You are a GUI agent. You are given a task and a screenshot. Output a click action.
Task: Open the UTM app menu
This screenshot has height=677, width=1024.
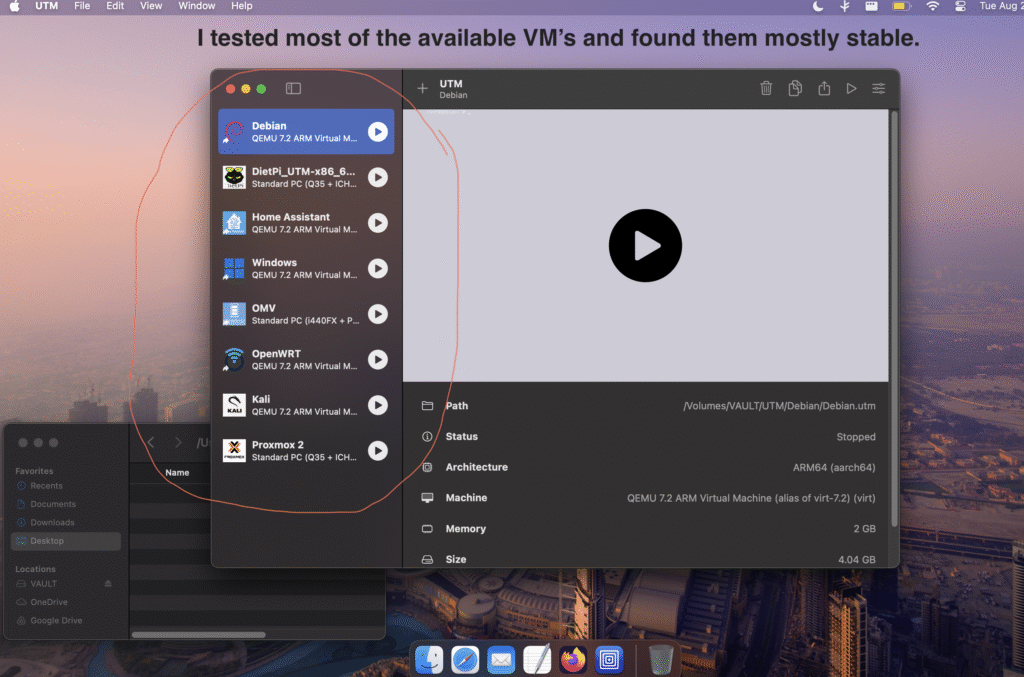(x=46, y=6)
